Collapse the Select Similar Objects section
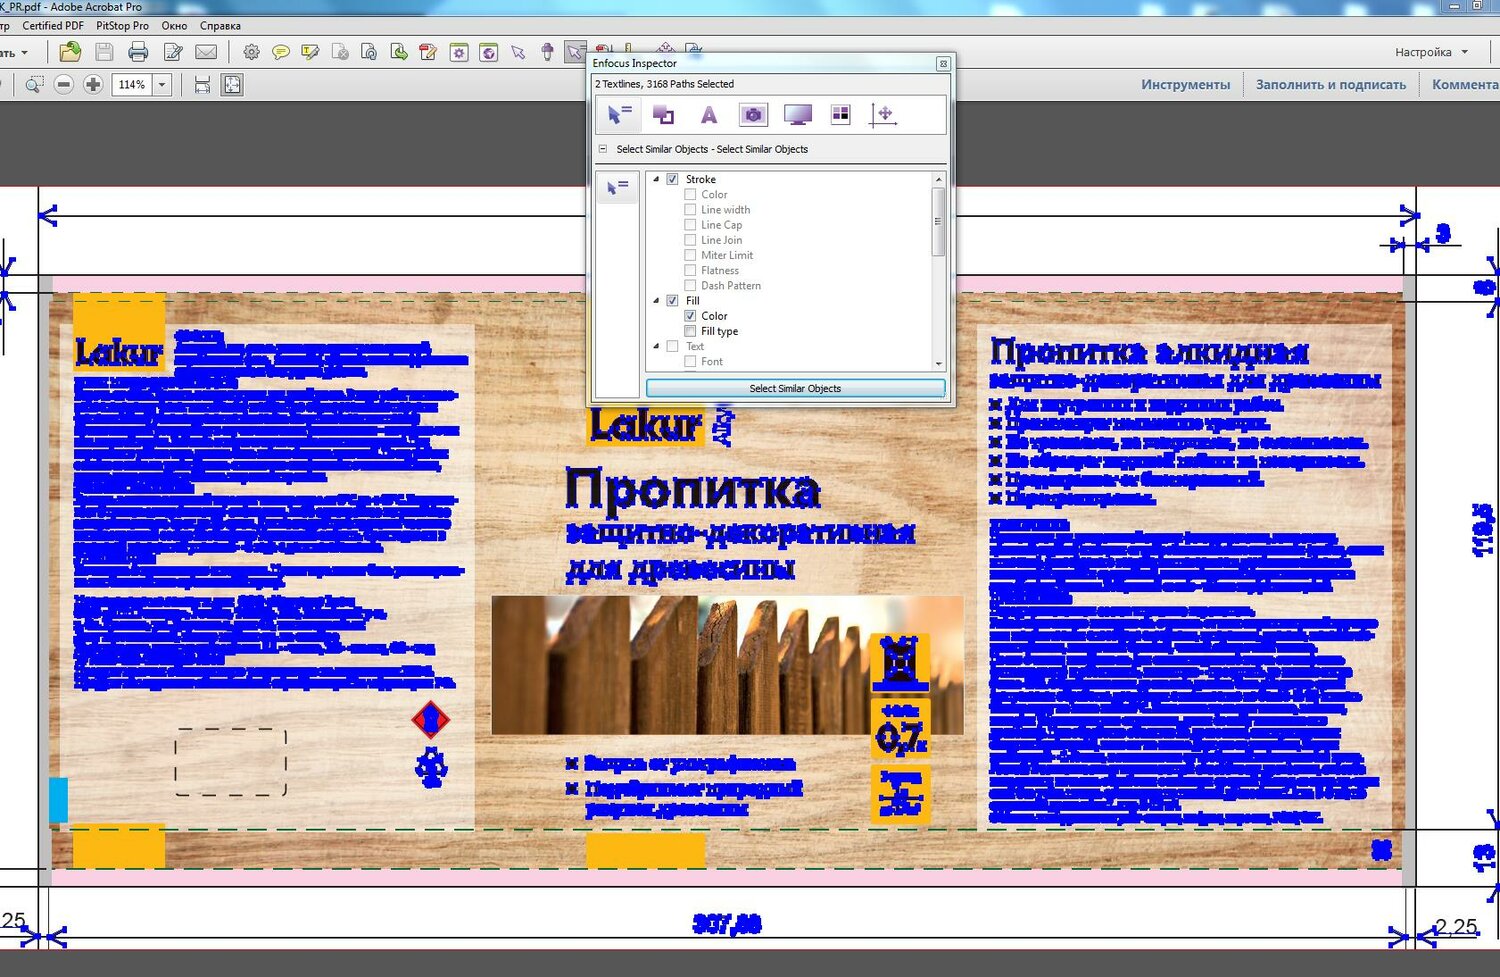1500x977 pixels. coord(602,149)
